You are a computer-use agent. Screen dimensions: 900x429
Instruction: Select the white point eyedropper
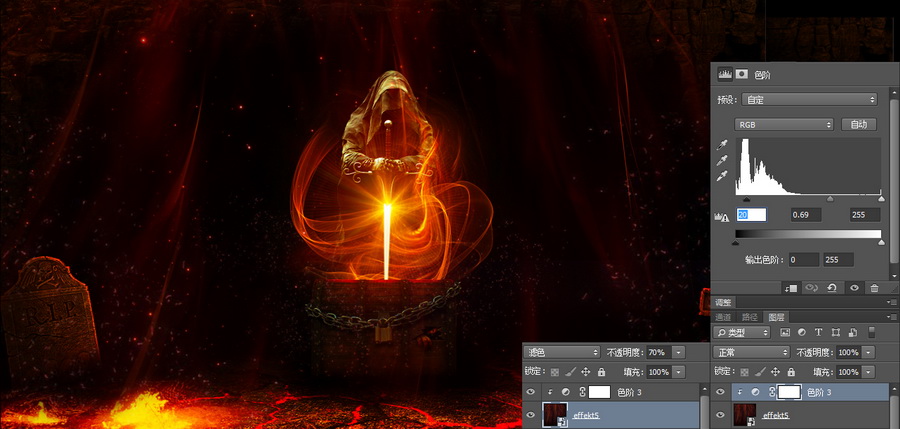click(x=722, y=177)
